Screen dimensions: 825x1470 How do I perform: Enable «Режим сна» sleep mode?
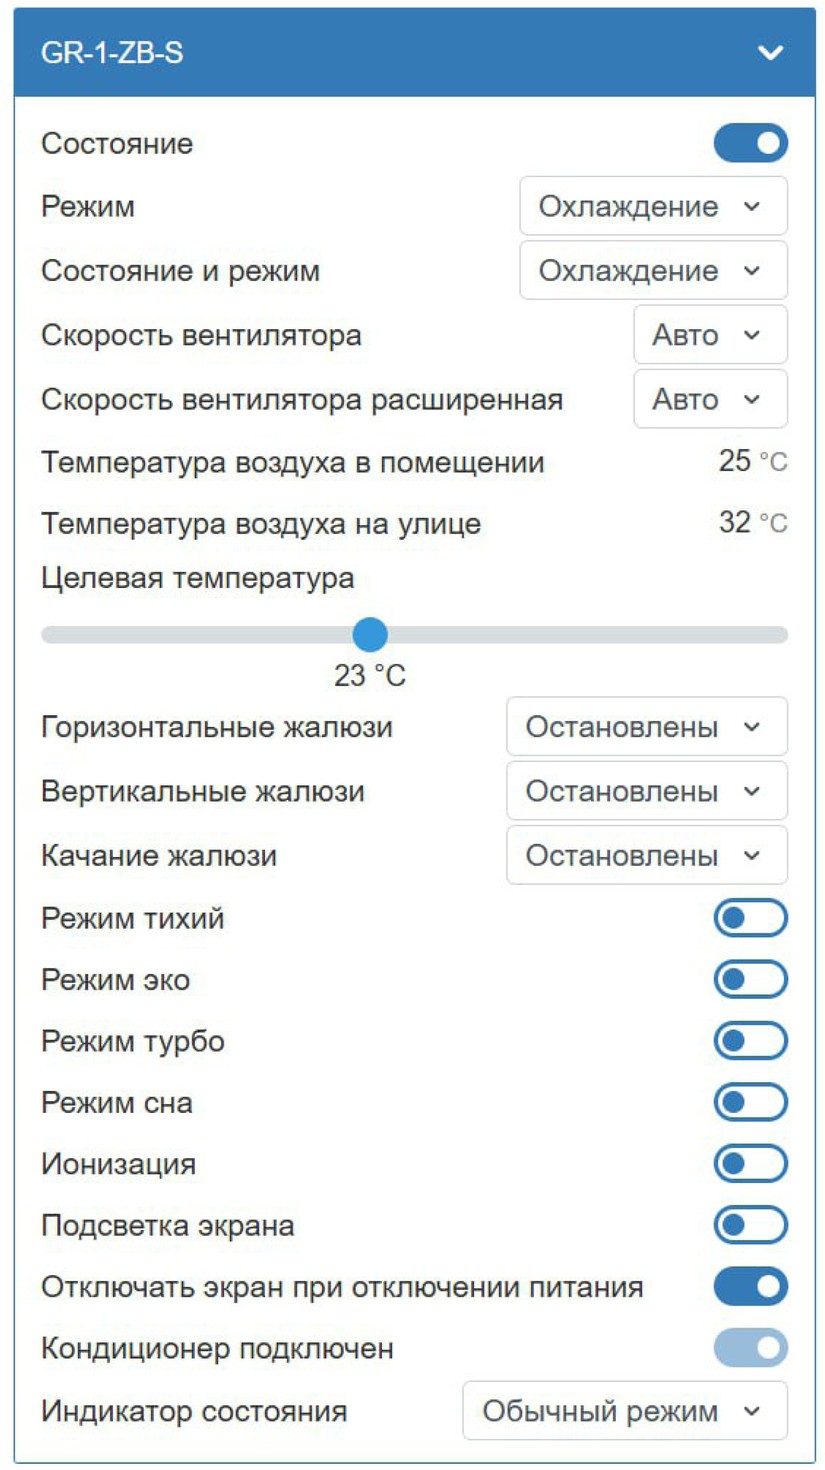click(750, 1102)
